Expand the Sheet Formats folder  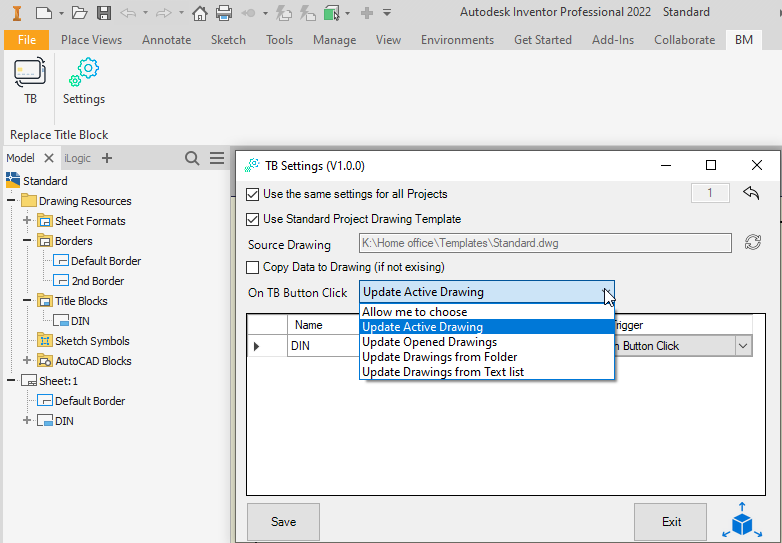tap(27, 220)
